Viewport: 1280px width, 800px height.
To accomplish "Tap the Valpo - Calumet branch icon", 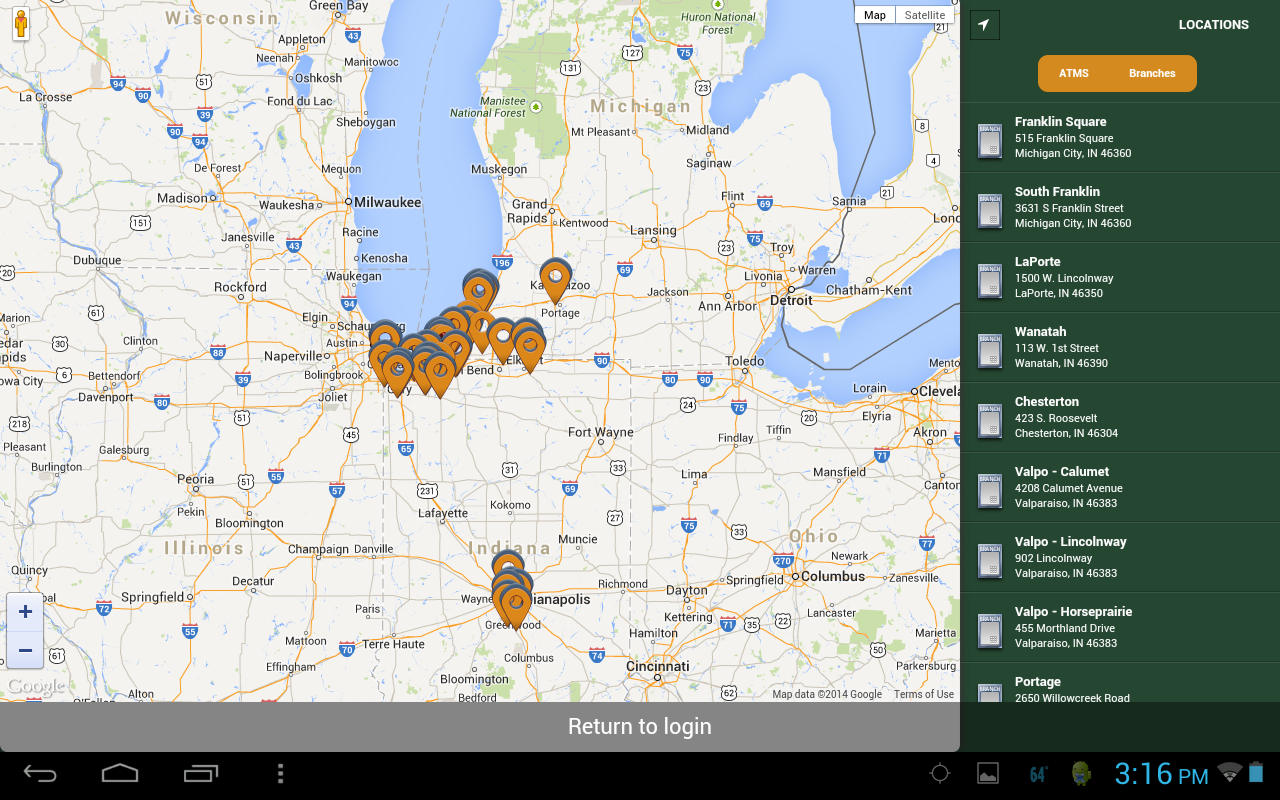I will click(x=989, y=490).
